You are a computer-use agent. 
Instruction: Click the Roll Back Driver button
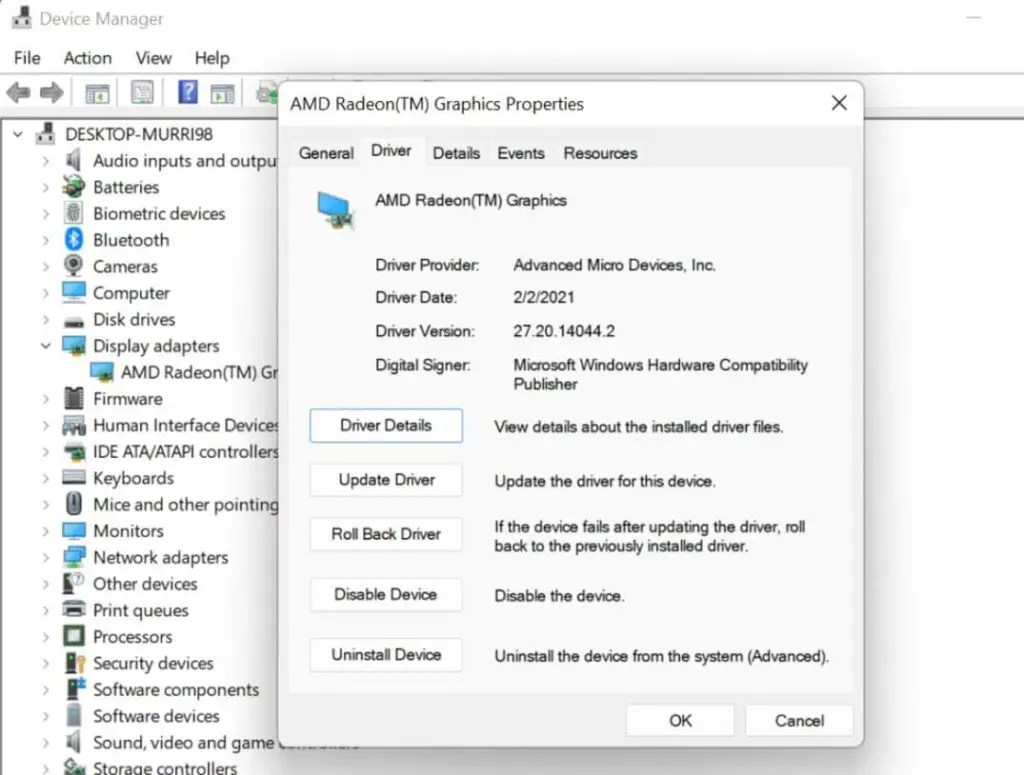(385, 534)
